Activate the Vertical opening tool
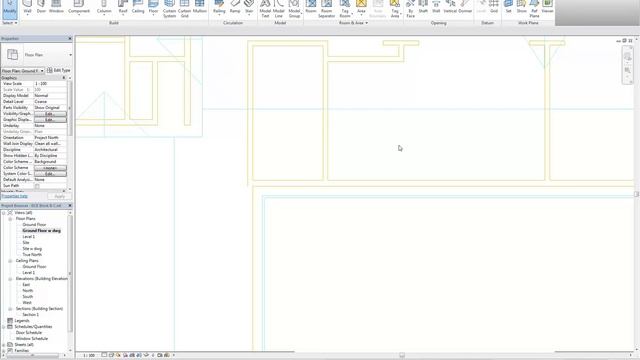 coord(450,7)
